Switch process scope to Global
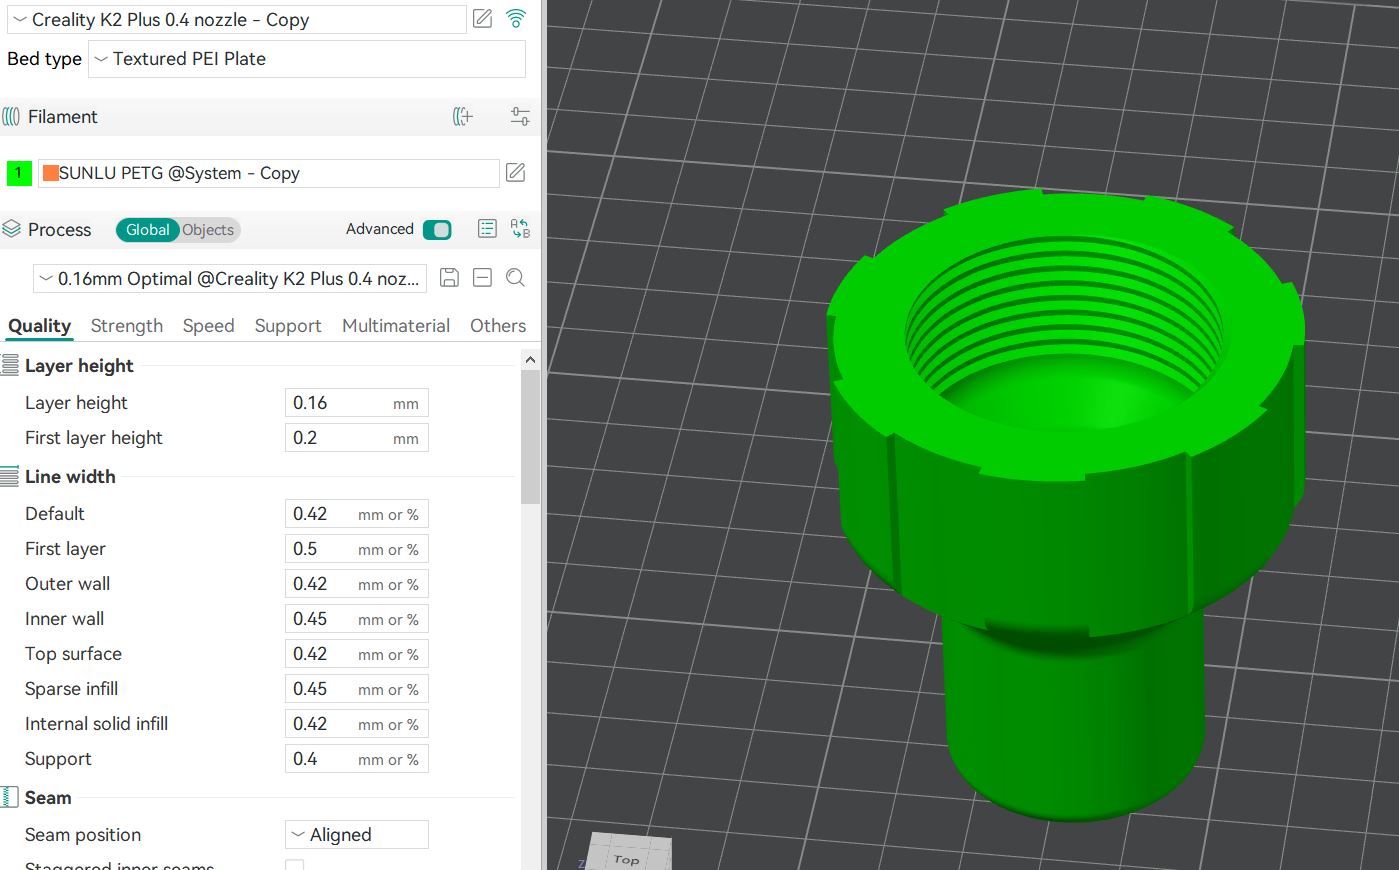 coord(147,230)
